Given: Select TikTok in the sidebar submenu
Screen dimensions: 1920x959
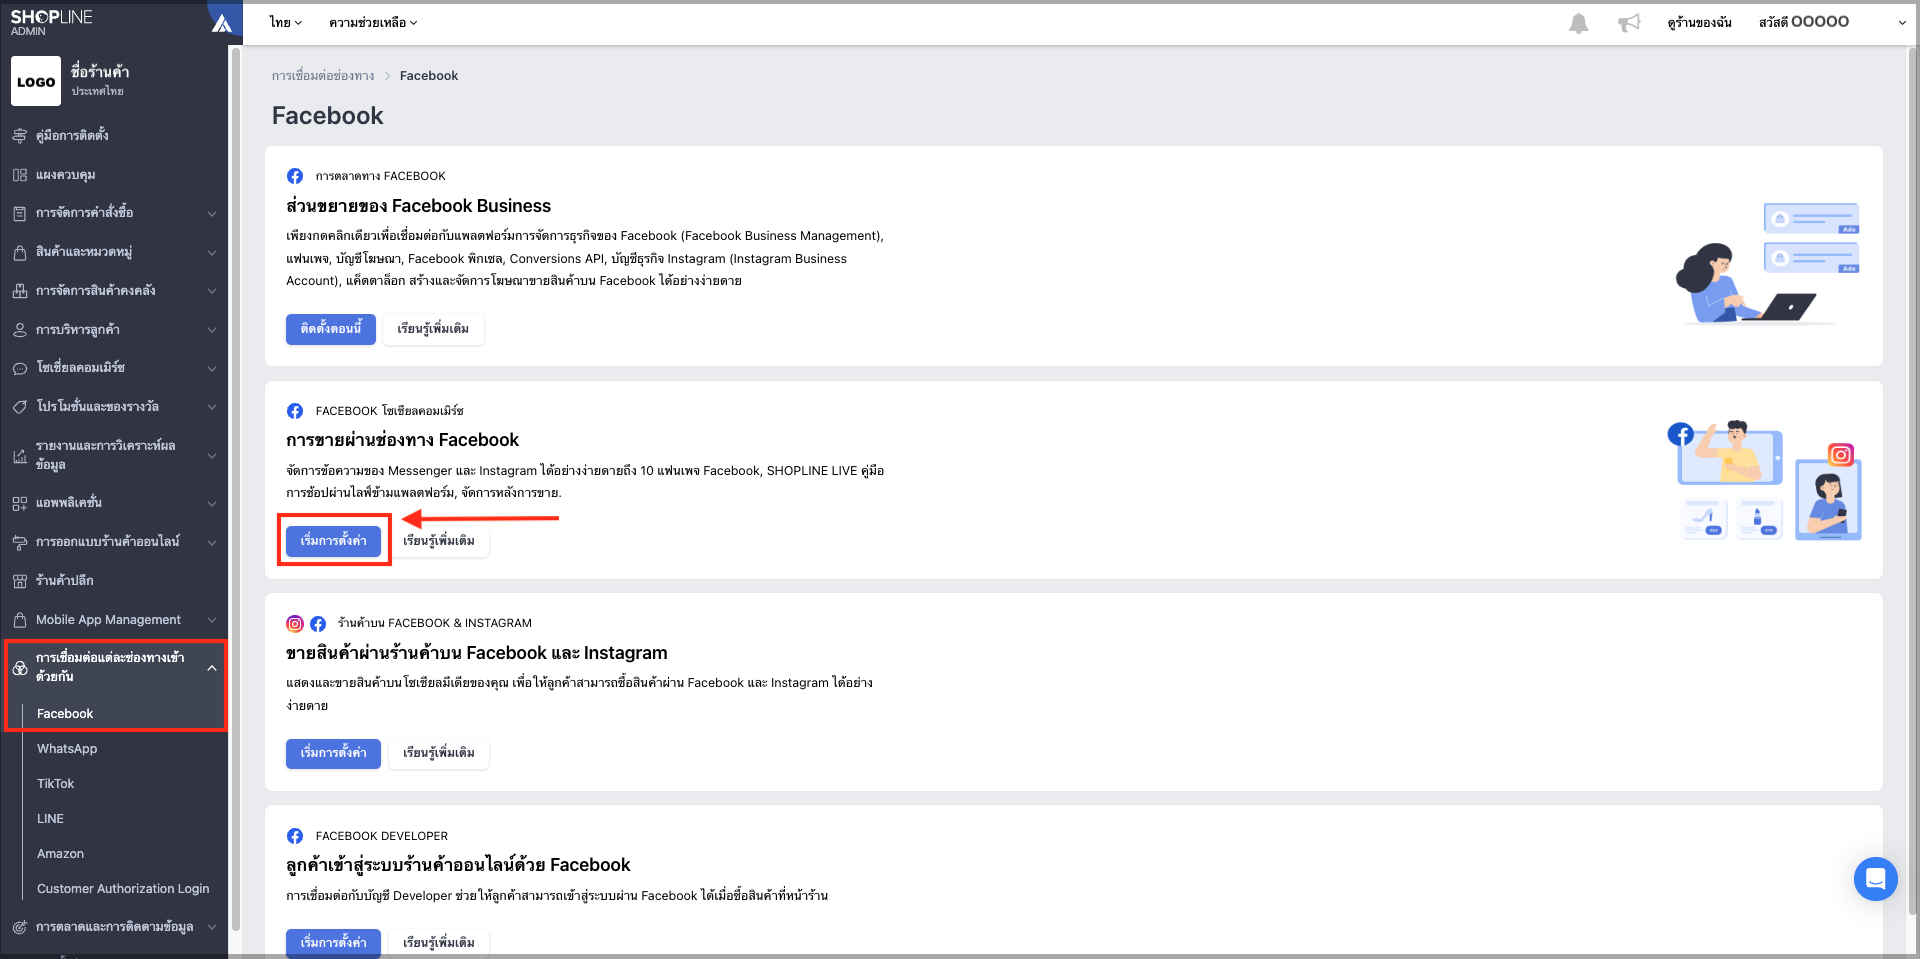Looking at the screenshot, I should click(x=56, y=784).
